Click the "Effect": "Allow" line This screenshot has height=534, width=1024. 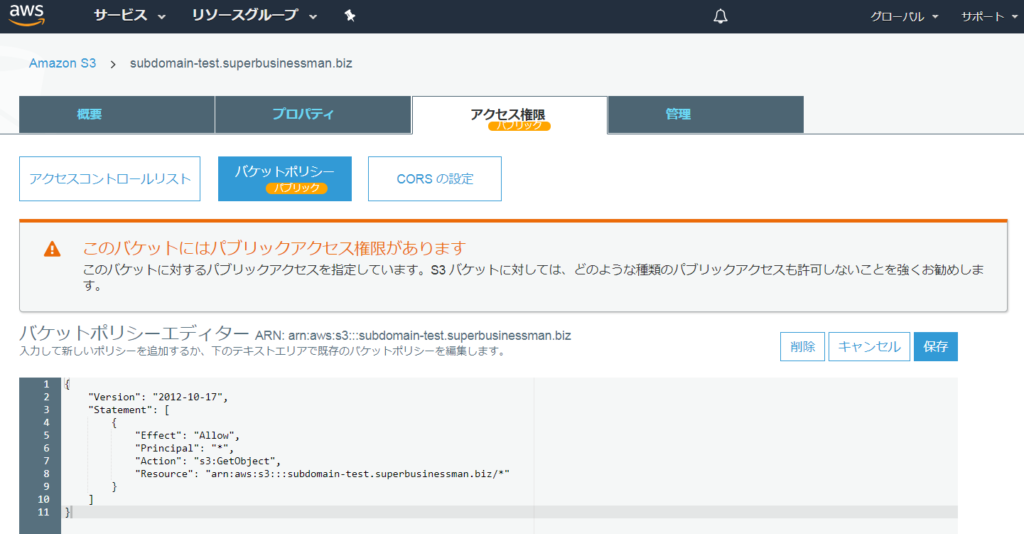[x=187, y=435]
